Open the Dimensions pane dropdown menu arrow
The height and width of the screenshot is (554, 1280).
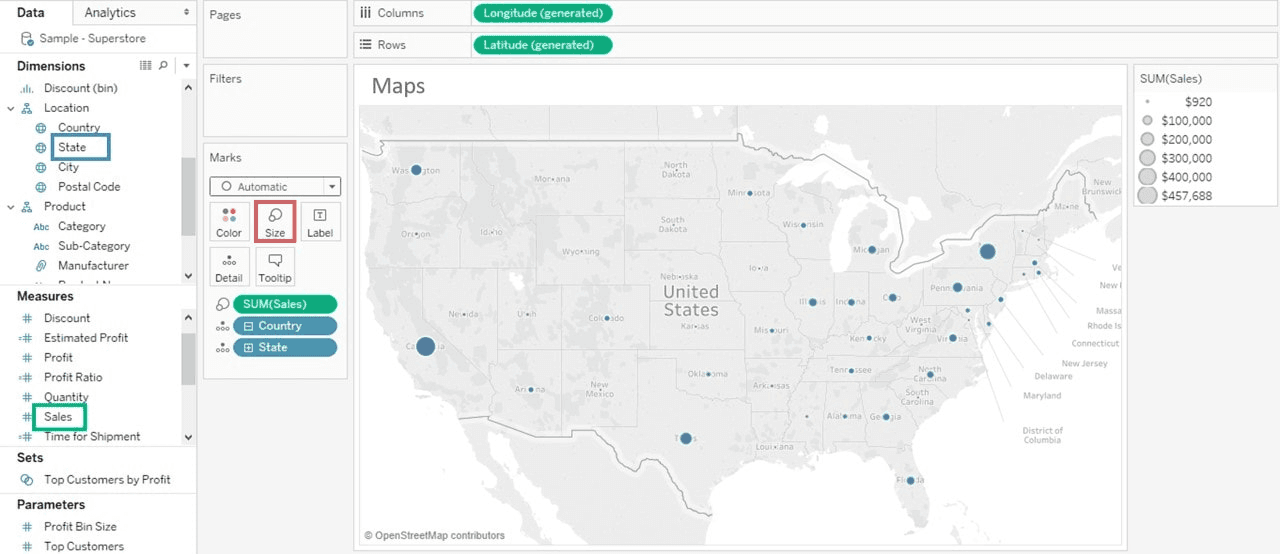click(186, 66)
